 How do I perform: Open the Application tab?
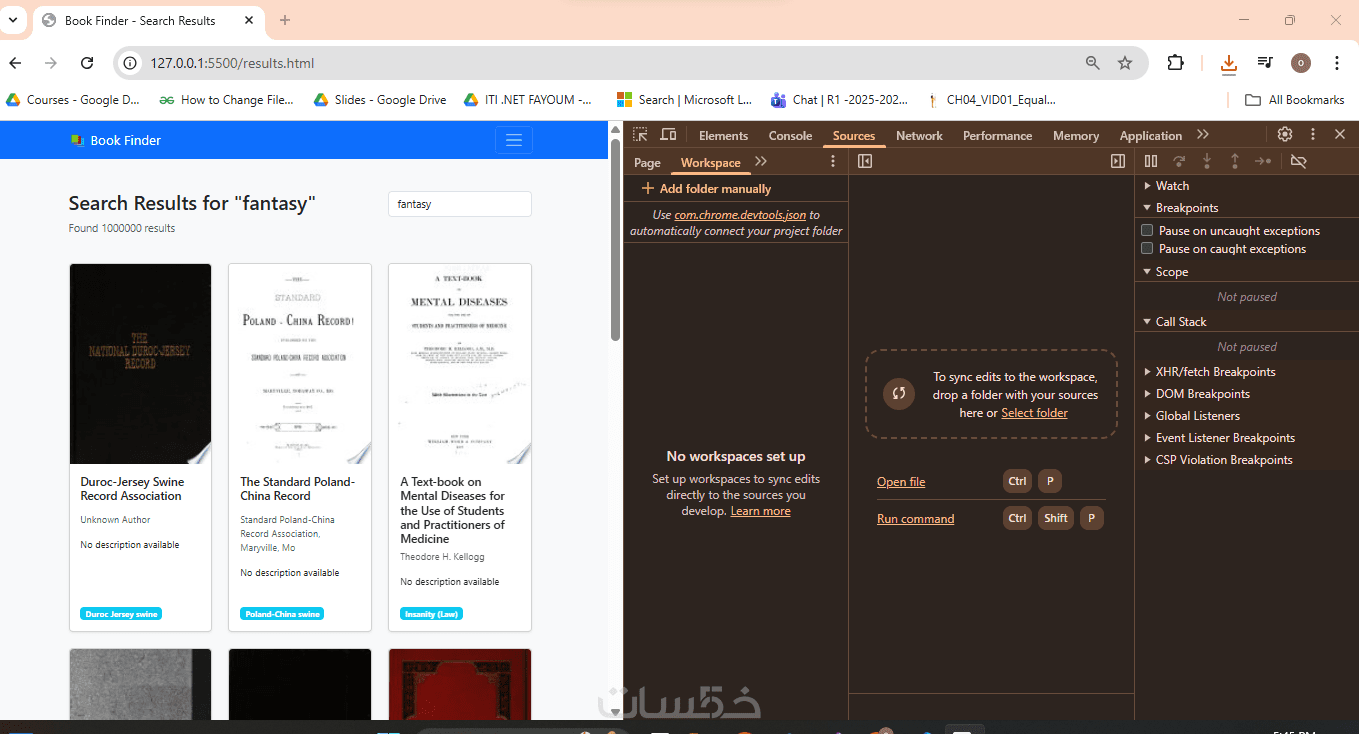click(x=1151, y=136)
